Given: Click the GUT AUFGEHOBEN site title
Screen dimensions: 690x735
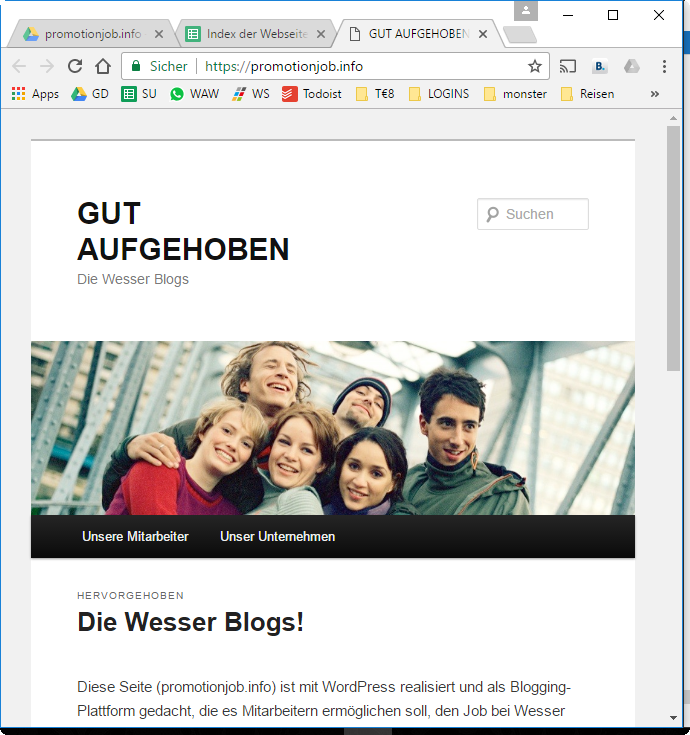Looking at the screenshot, I should point(183,231).
